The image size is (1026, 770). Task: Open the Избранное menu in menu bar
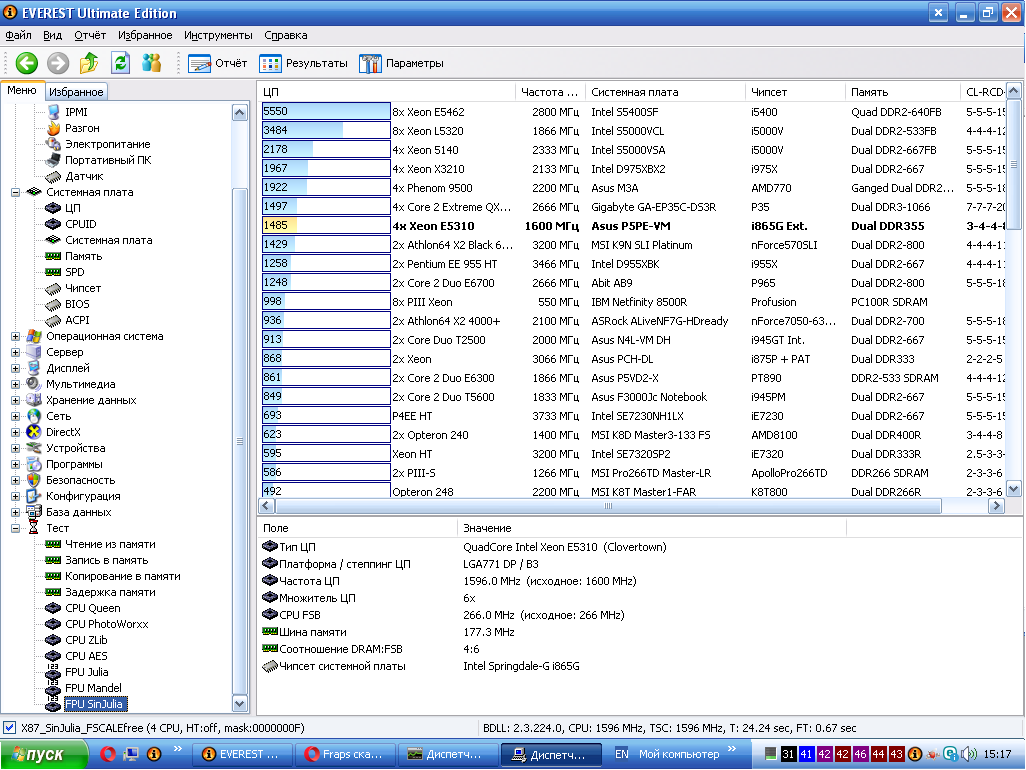click(145, 35)
